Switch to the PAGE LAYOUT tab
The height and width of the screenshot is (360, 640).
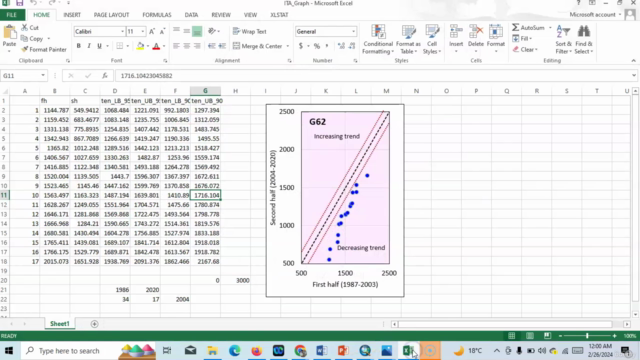click(x=111, y=15)
